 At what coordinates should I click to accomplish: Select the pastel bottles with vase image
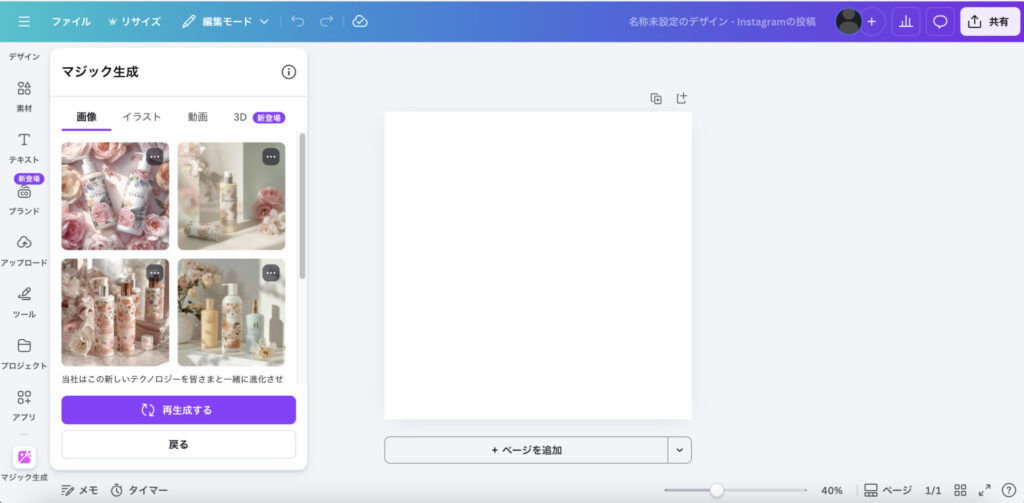[231, 312]
